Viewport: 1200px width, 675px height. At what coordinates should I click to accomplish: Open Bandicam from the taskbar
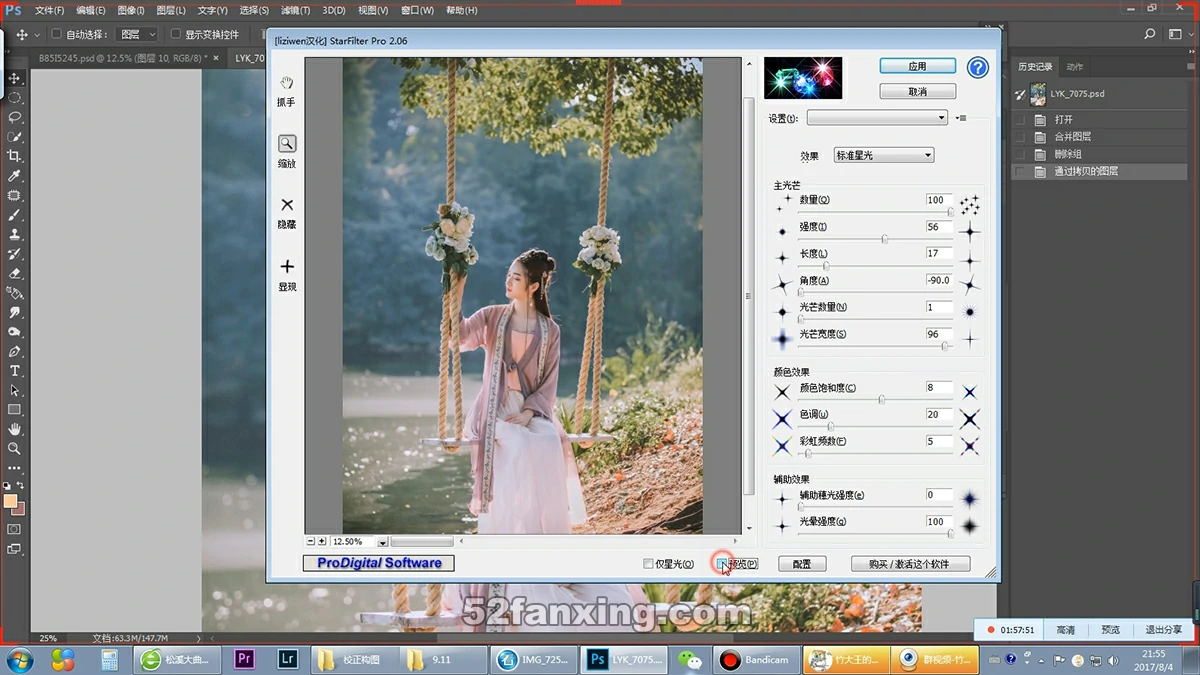(756, 659)
